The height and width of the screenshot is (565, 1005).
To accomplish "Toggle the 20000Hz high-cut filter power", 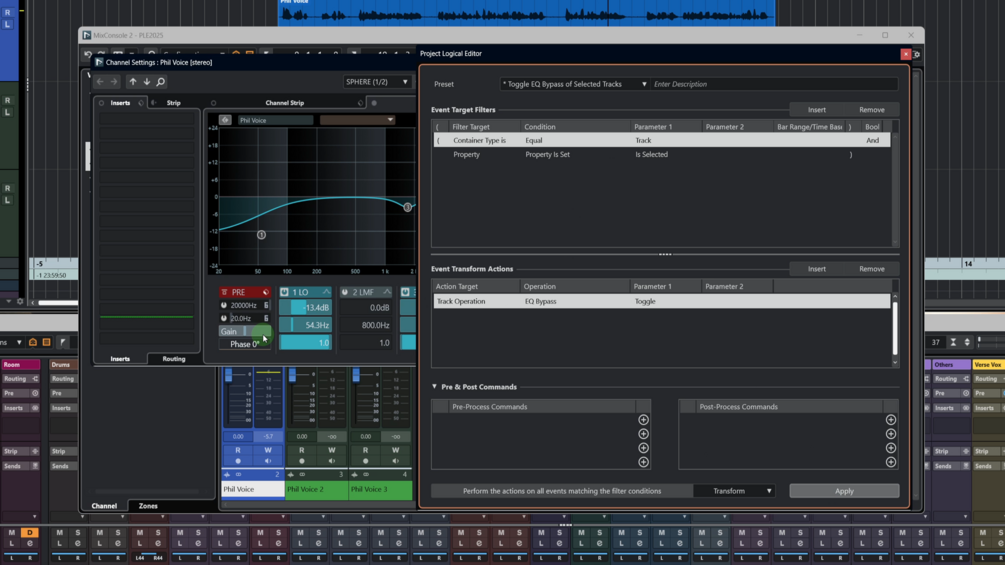I will coord(224,306).
